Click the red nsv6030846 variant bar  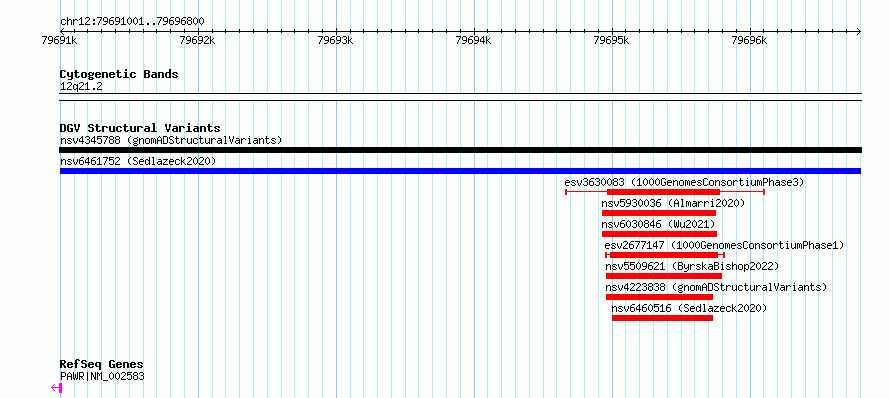click(x=660, y=234)
